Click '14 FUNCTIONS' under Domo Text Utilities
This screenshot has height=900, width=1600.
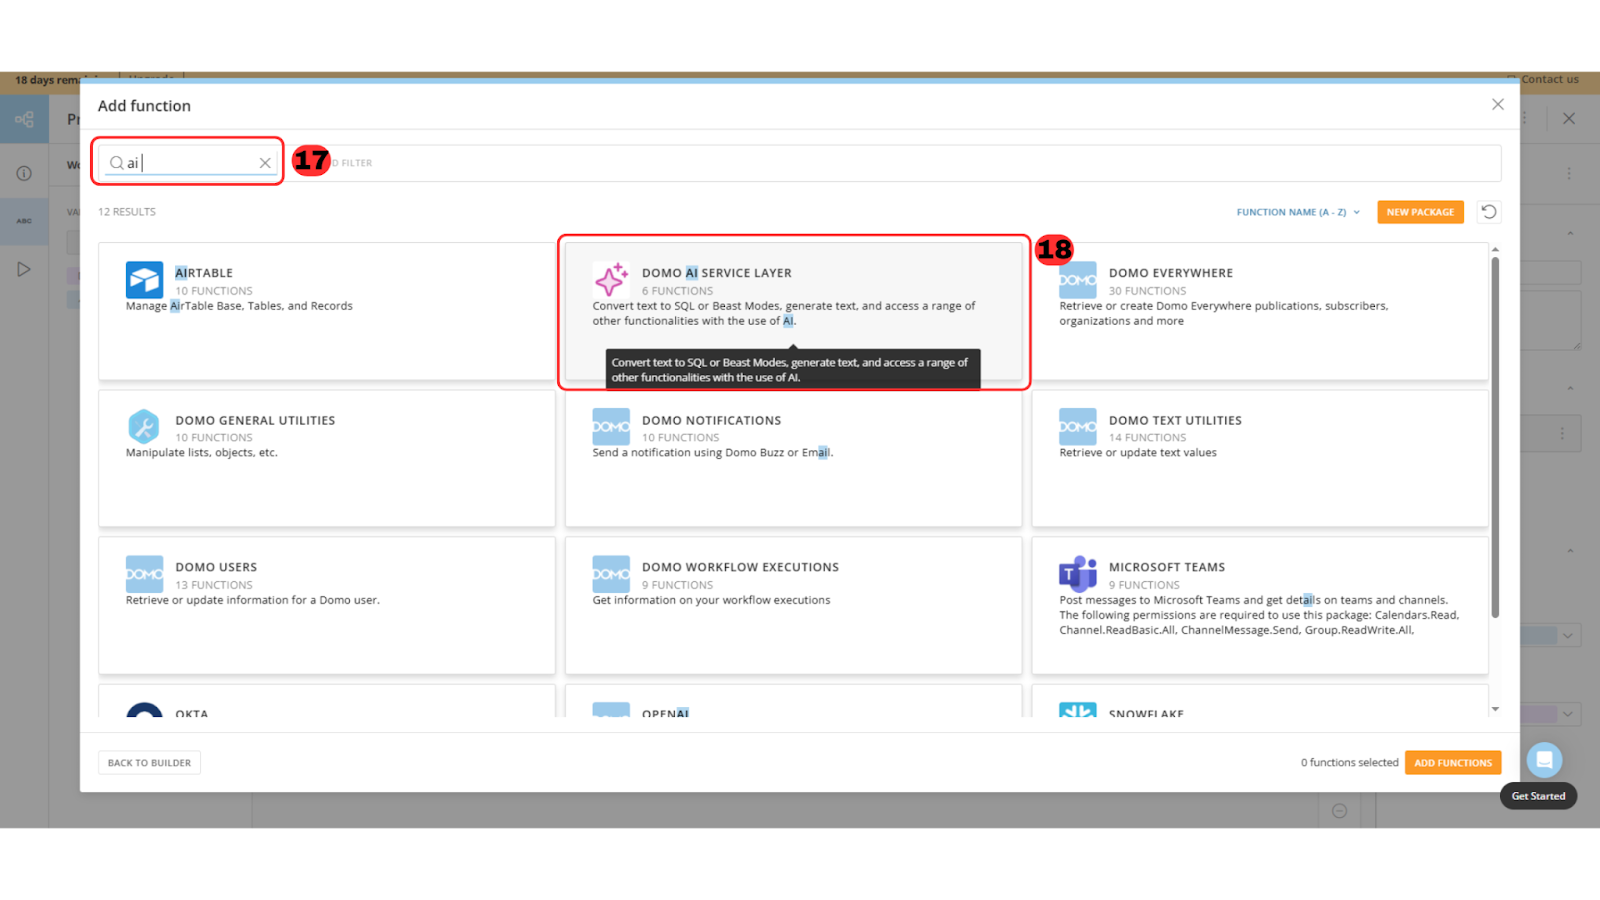coord(1147,438)
